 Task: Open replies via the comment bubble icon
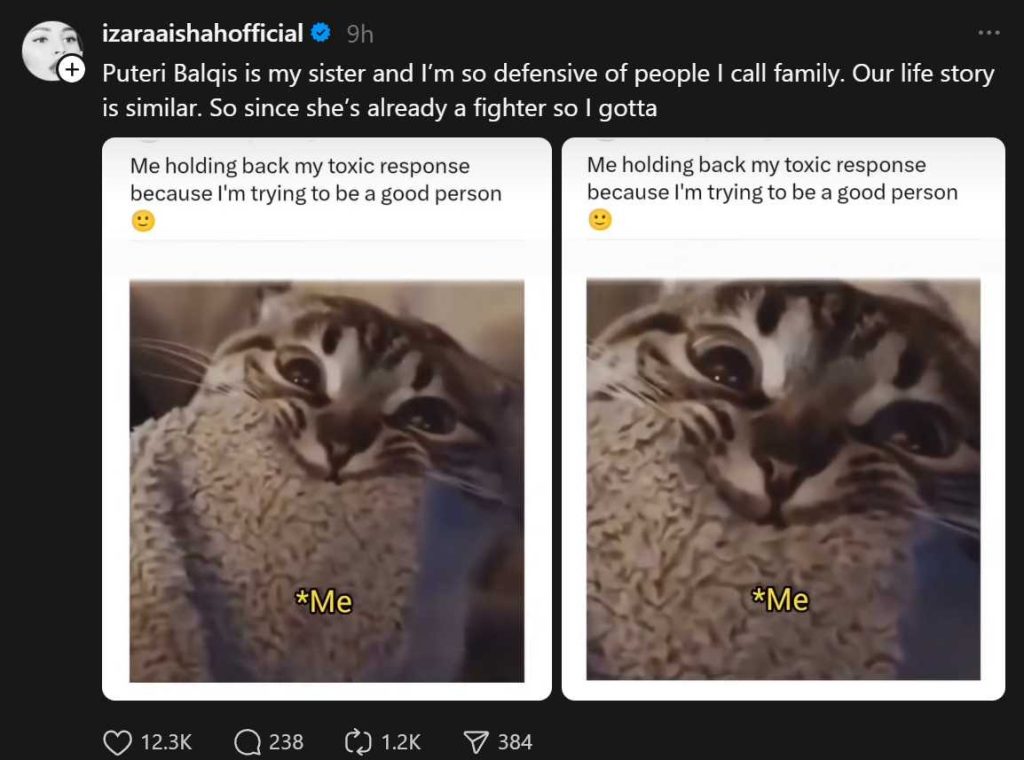pos(247,741)
